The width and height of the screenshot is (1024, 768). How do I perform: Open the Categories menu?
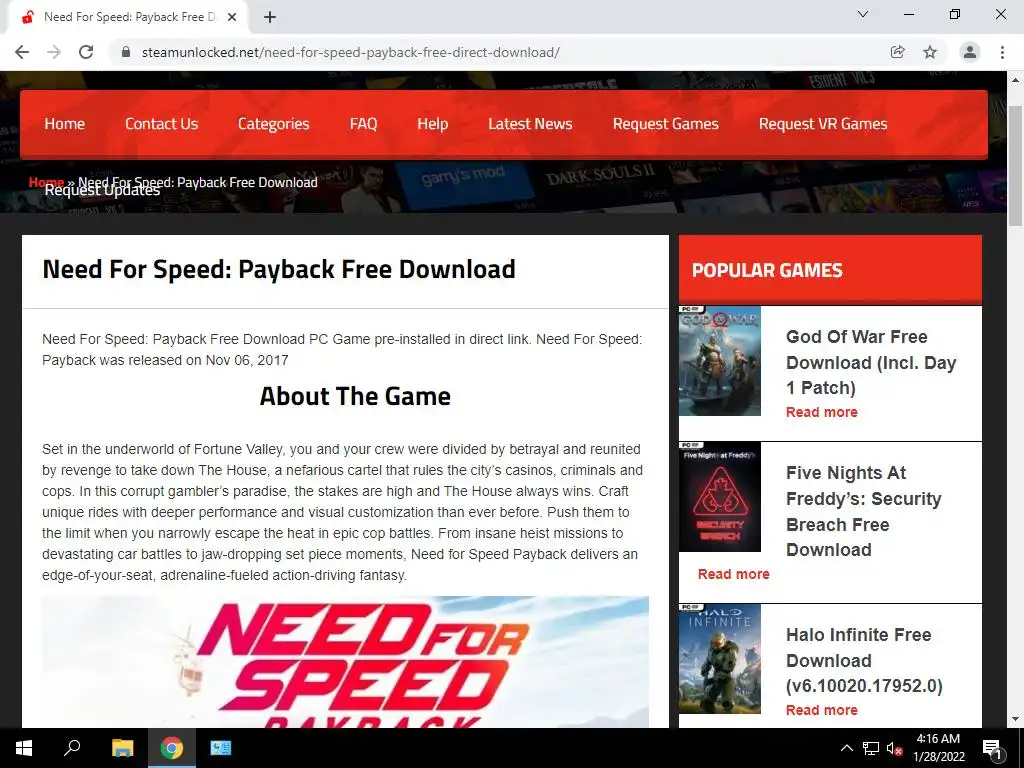(x=274, y=124)
